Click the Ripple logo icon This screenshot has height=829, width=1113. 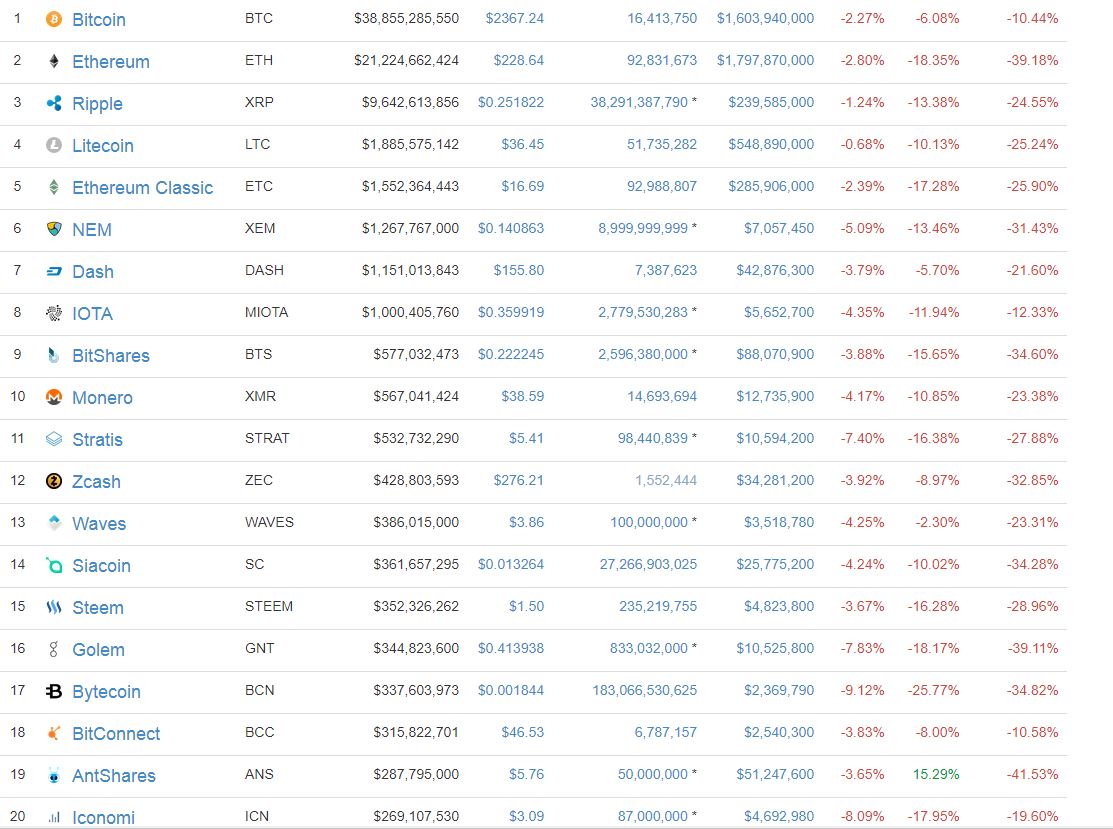pyautogui.click(x=54, y=103)
